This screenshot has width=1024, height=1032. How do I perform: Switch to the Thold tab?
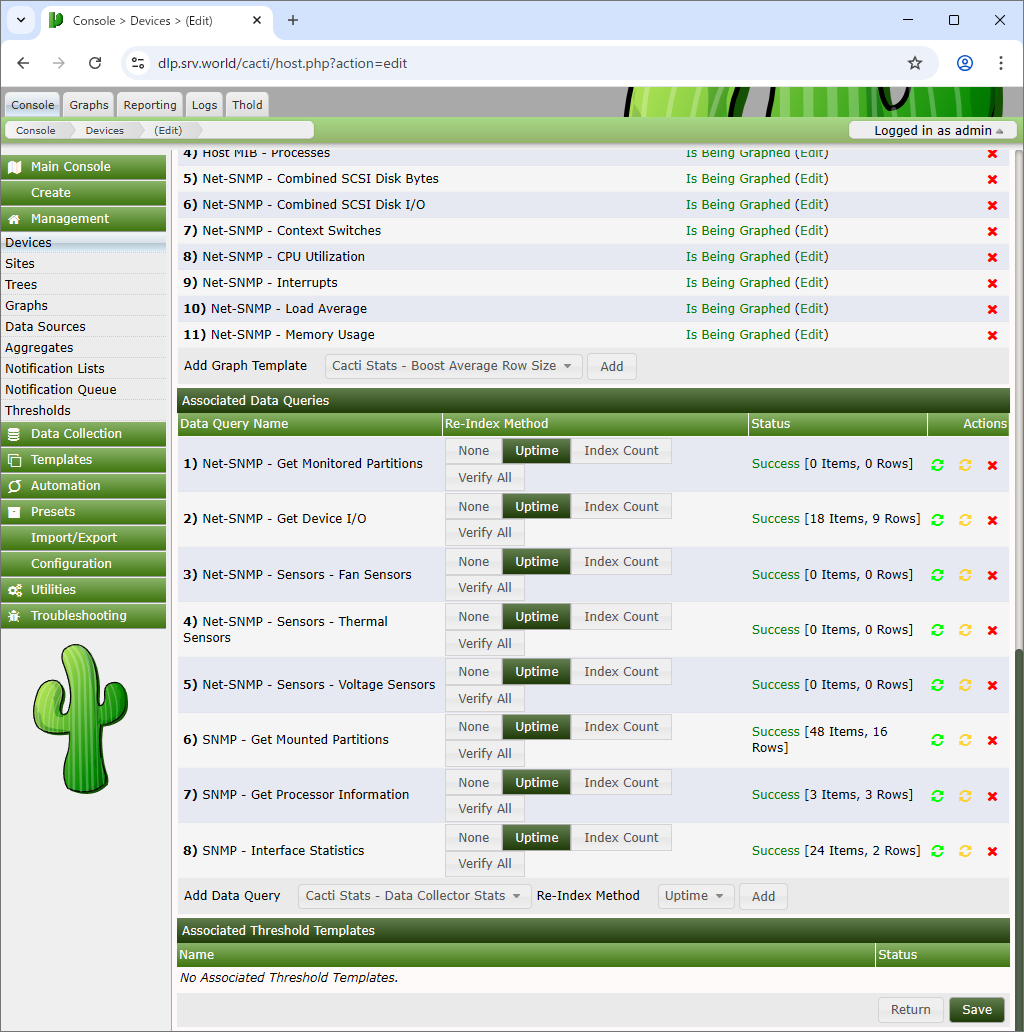[247, 105]
